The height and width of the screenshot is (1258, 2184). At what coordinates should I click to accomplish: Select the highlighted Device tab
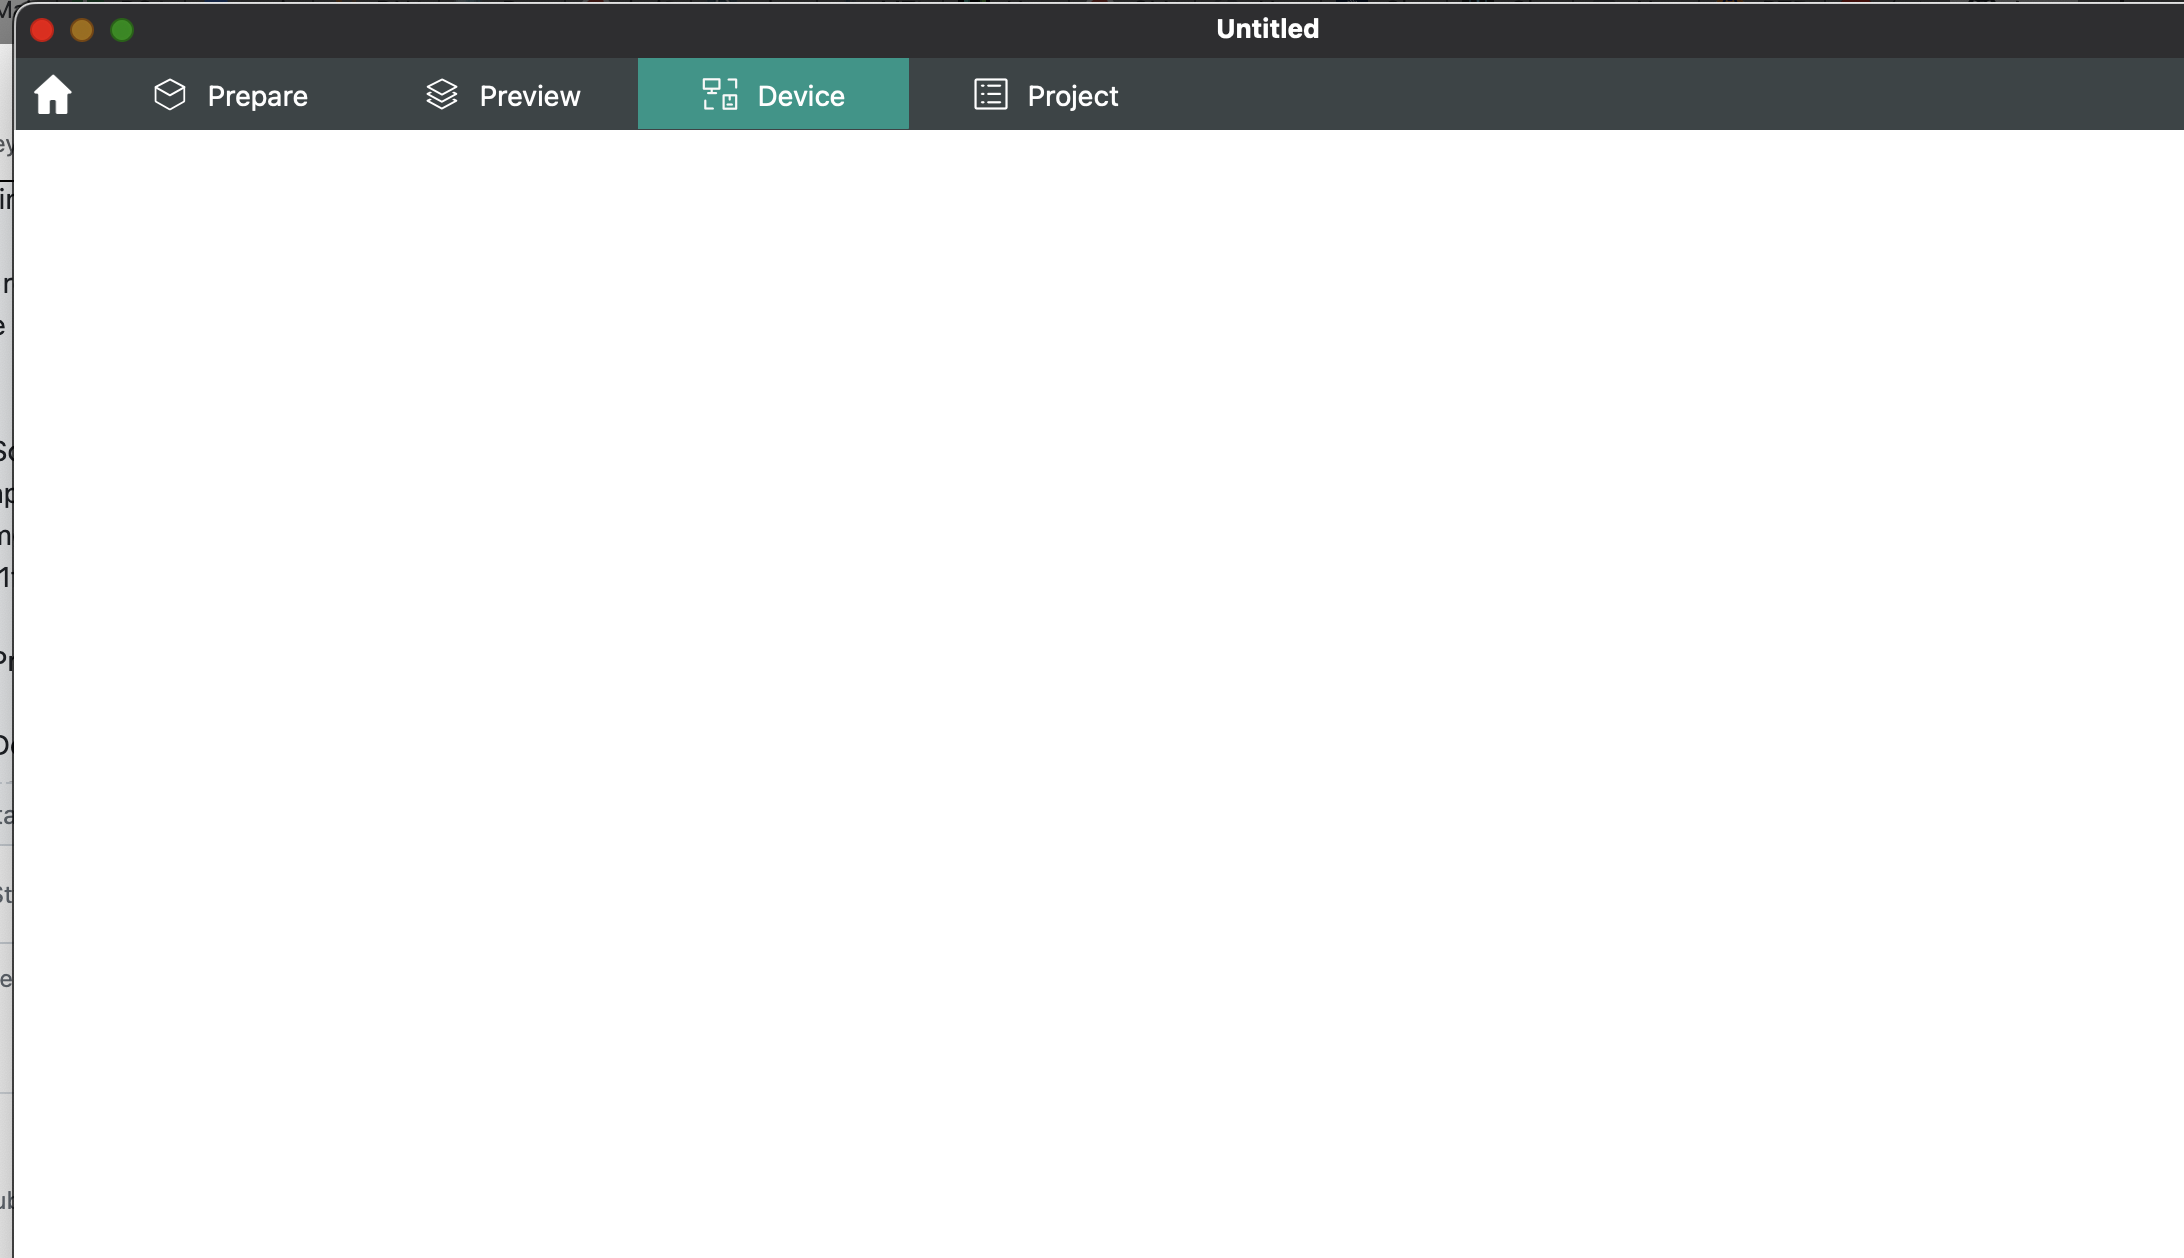coord(773,95)
